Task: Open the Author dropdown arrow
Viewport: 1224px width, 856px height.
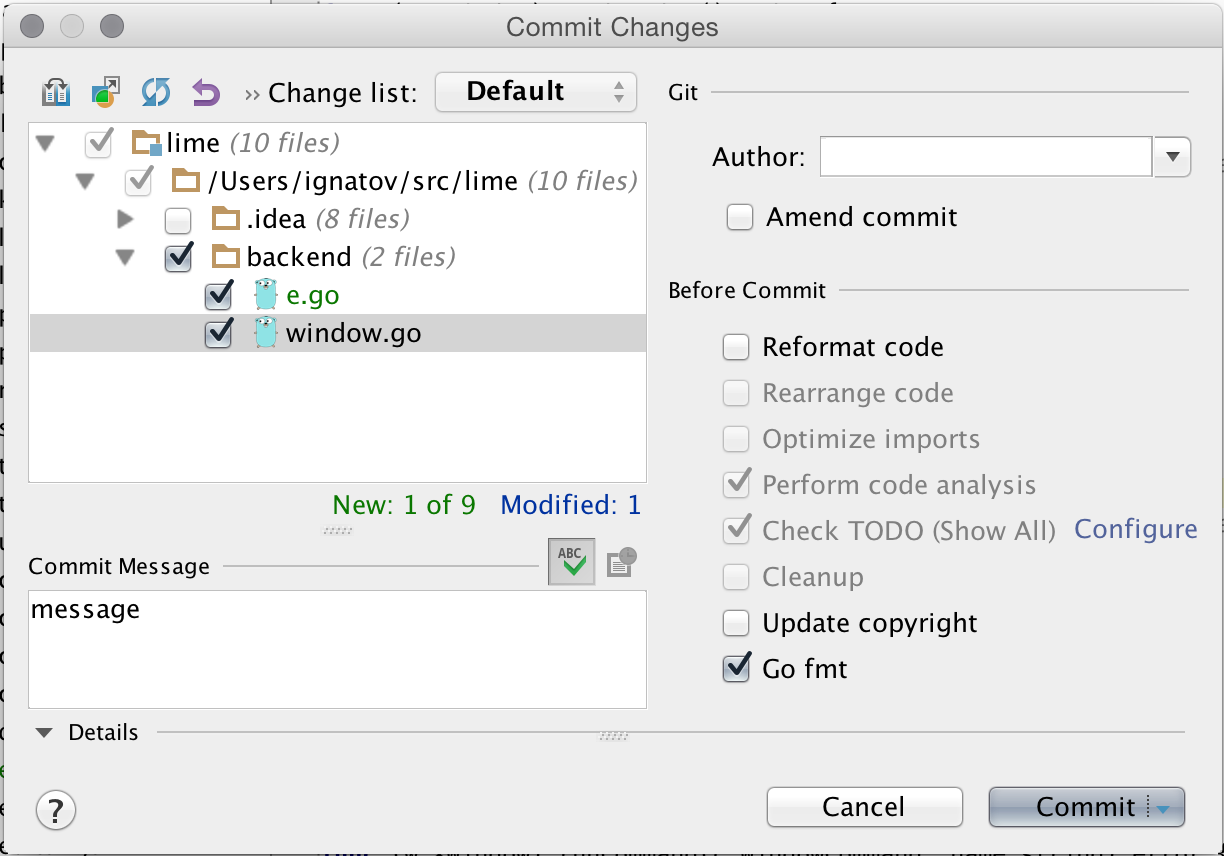Action: (1171, 157)
